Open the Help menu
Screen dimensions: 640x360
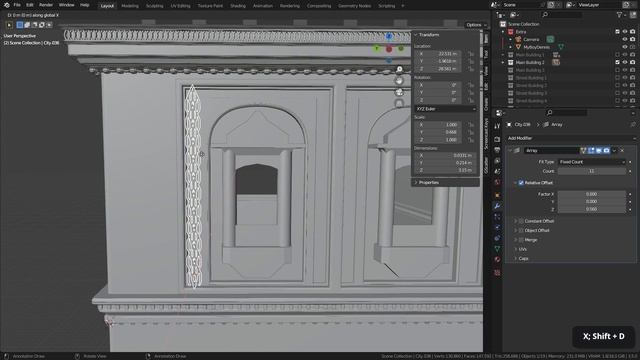tap(84, 5)
